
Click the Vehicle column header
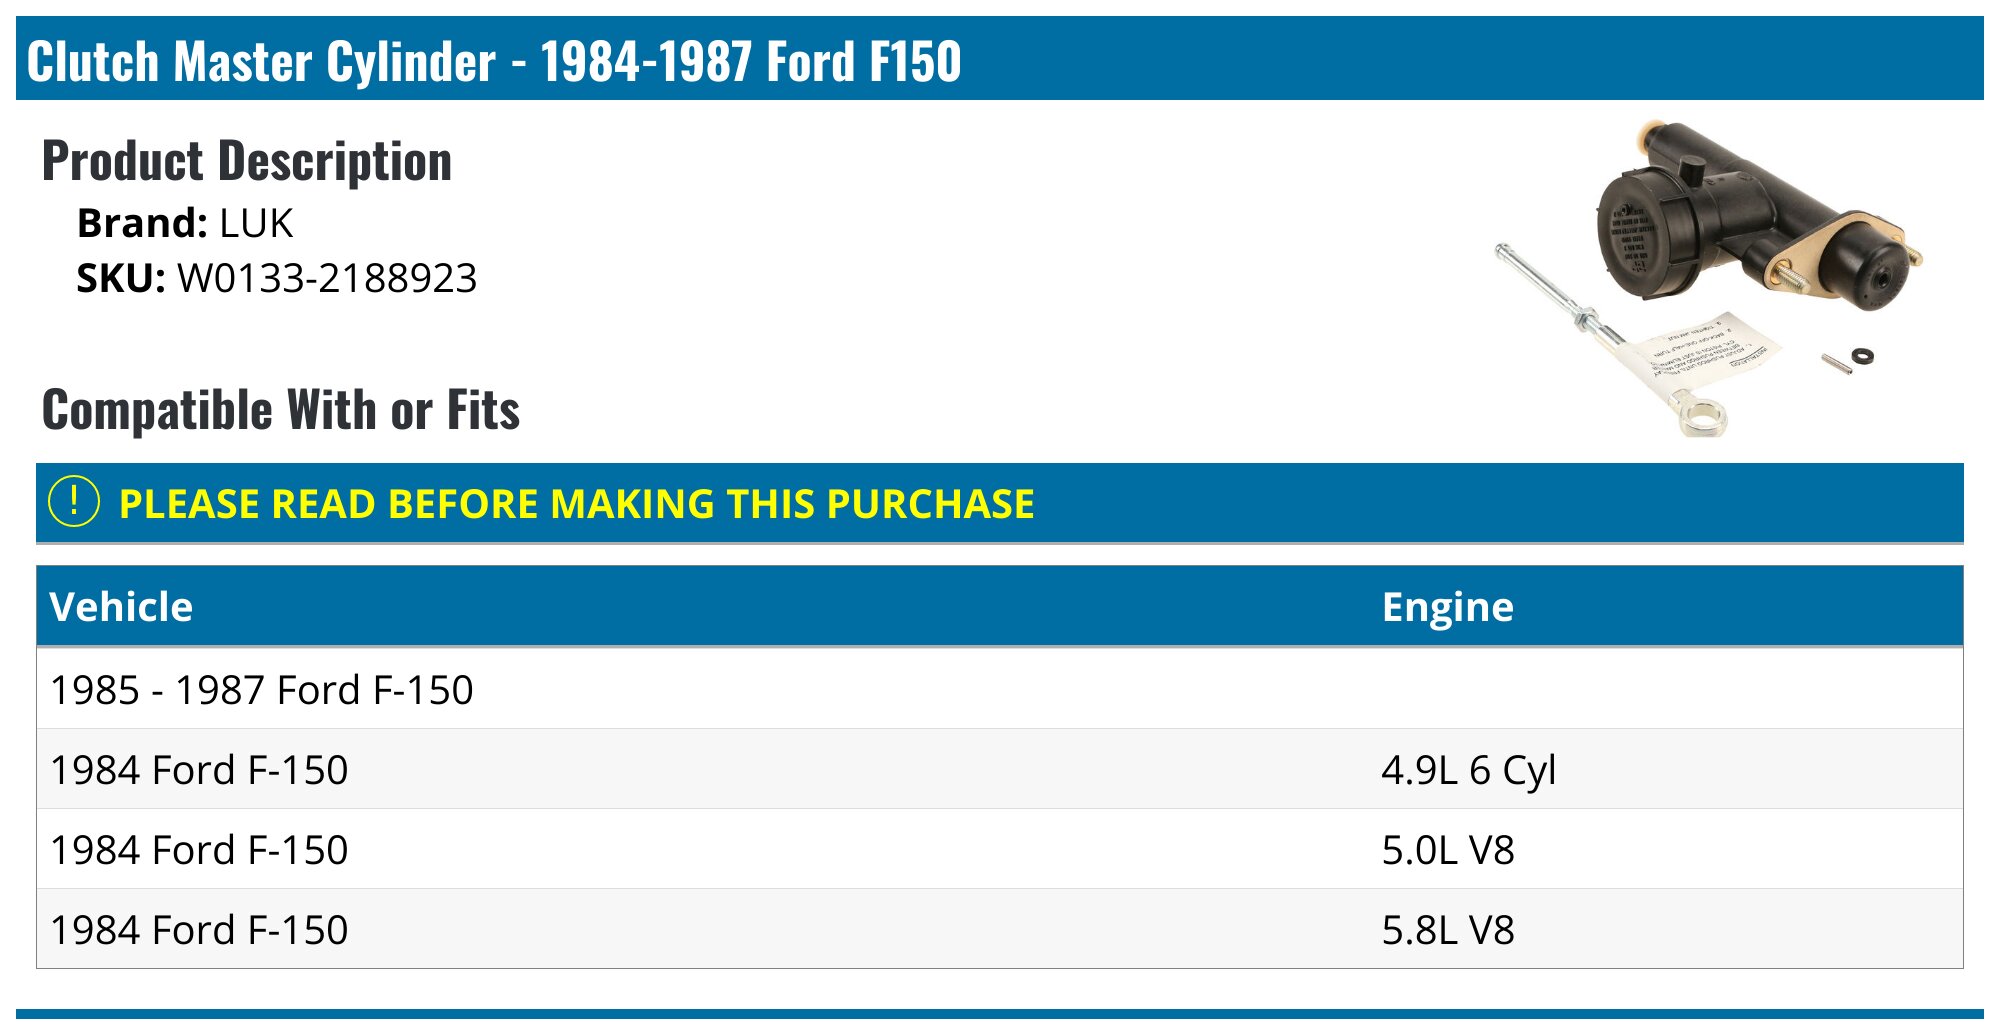[x=121, y=607]
